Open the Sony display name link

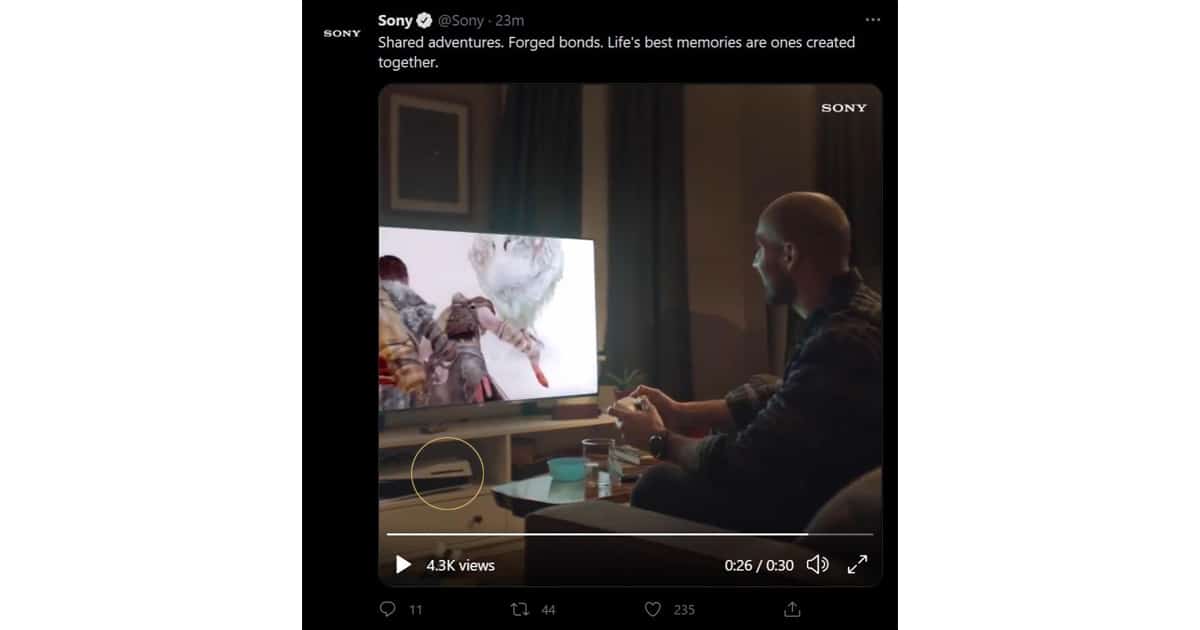395,20
